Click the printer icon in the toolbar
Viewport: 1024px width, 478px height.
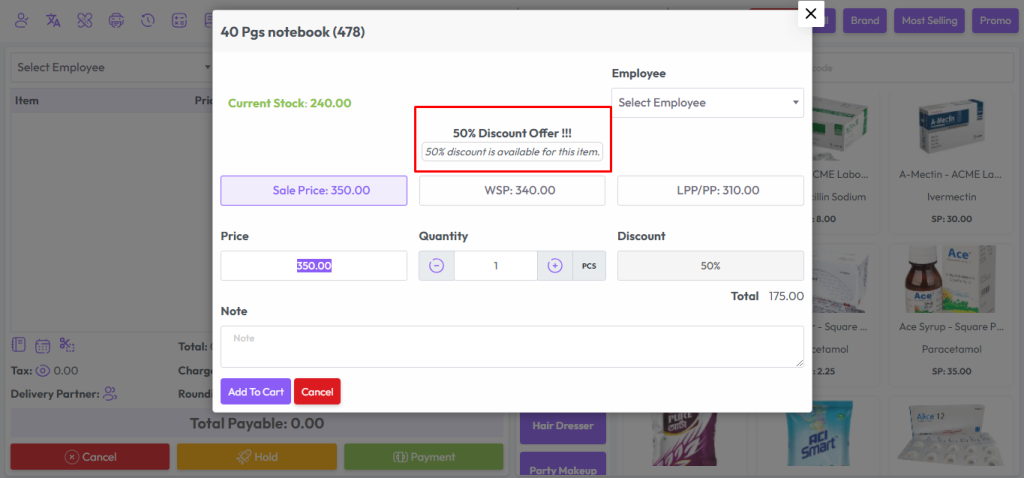(x=116, y=20)
